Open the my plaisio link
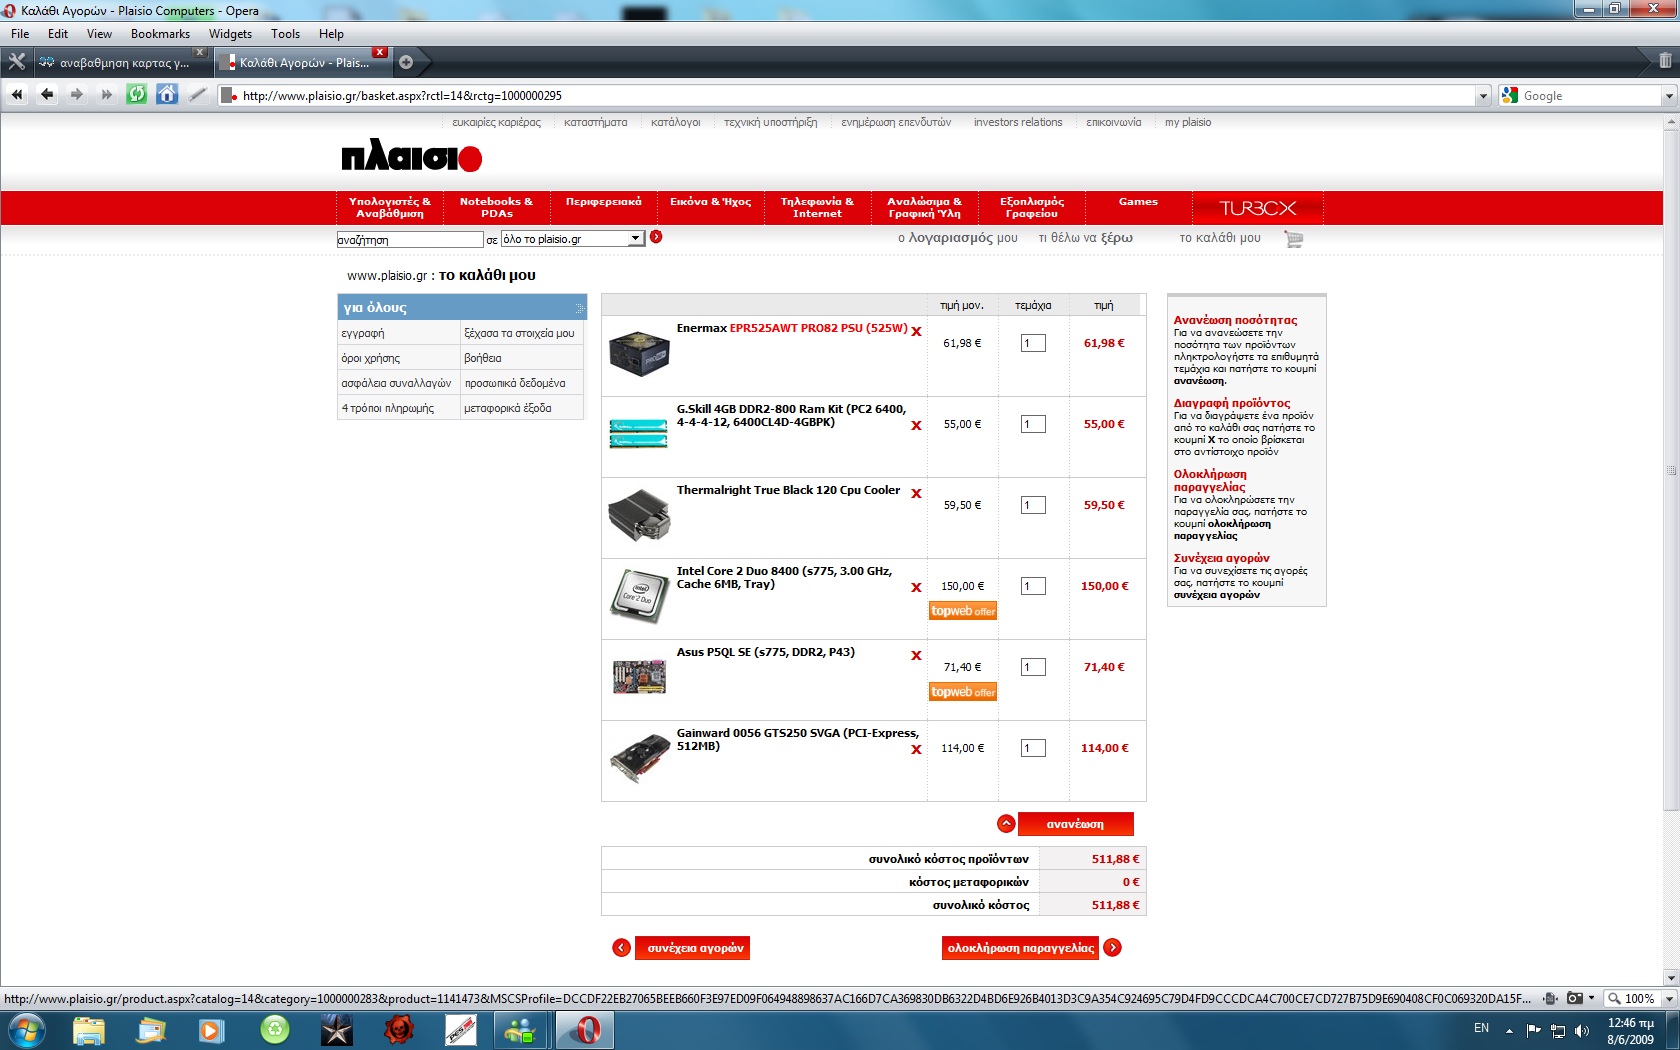 (1187, 122)
